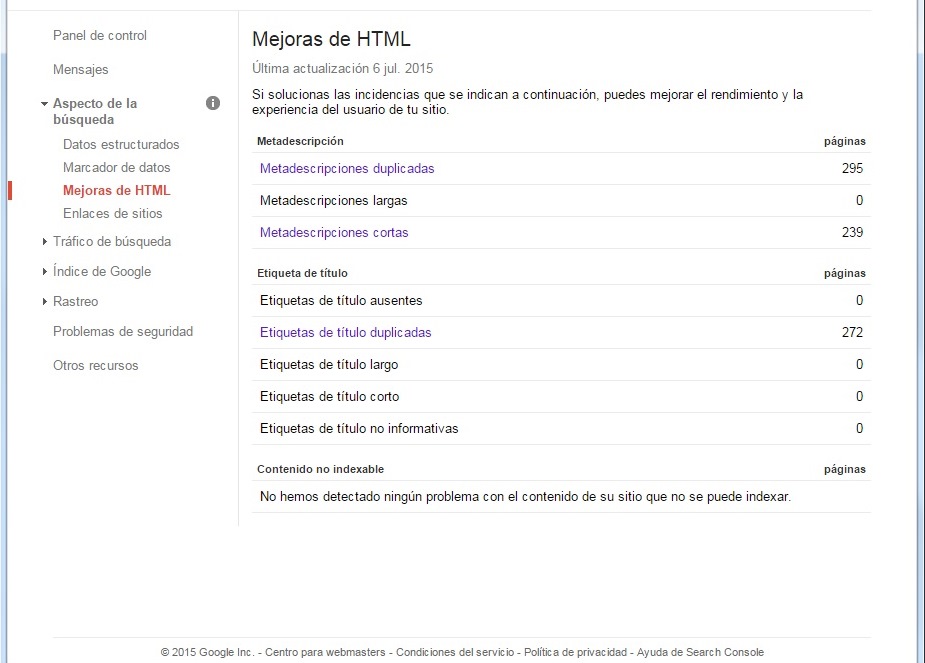925x663 pixels.
Task: Click the Última actualización 6 jul. 2015 text
Action: pyautogui.click(x=343, y=68)
